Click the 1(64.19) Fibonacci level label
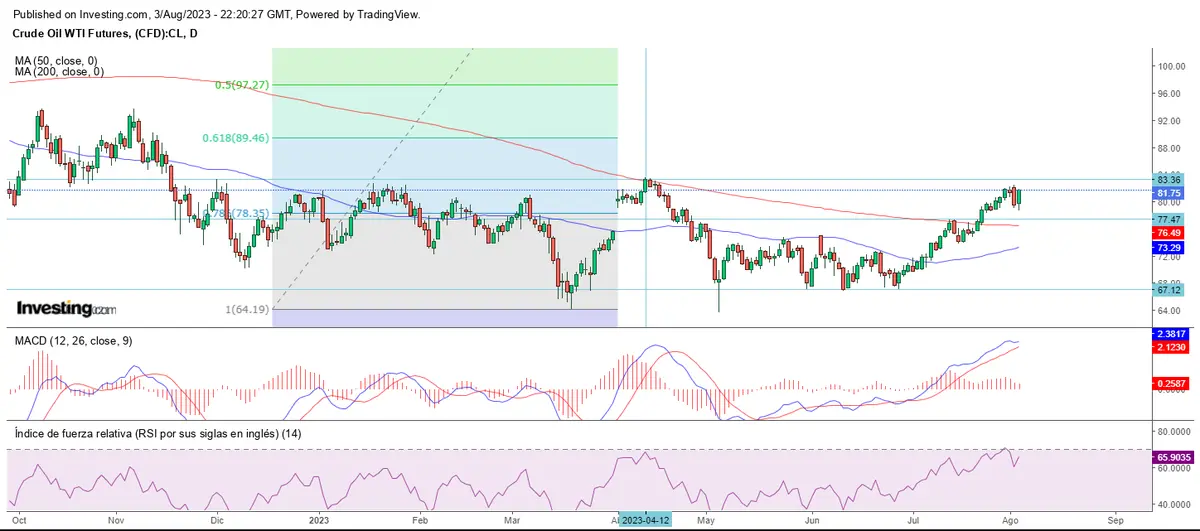Image resolution: width=1200 pixels, height=531 pixels. (x=246, y=310)
